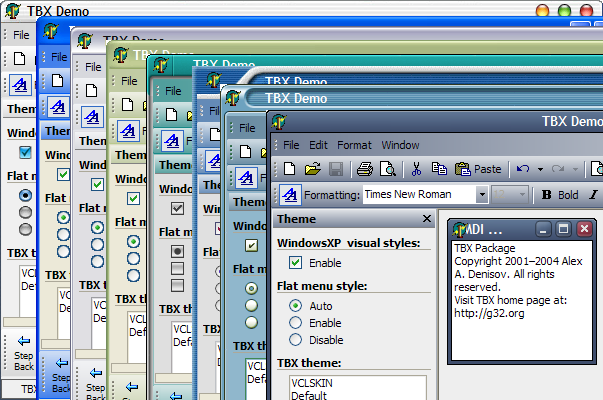Click the Print Preview icon
The height and width of the screenshot is (400, 603).
pyautogui.click(x=387, y=169)
